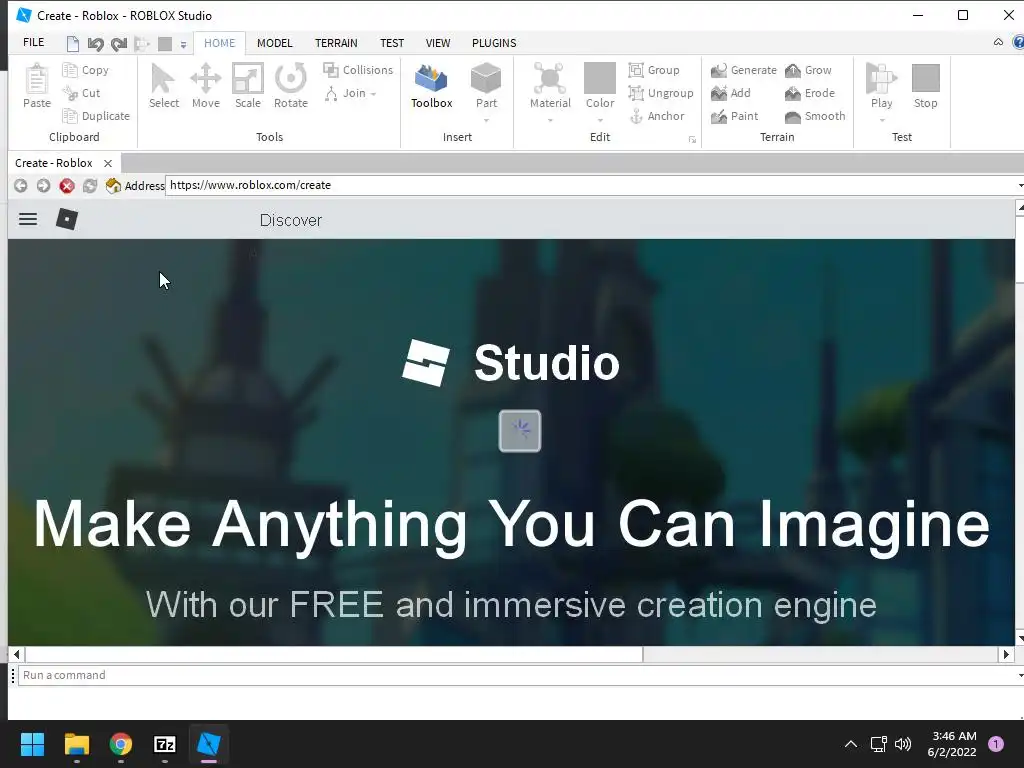Click the horizontal scrollbar thumb

point(334,654)
